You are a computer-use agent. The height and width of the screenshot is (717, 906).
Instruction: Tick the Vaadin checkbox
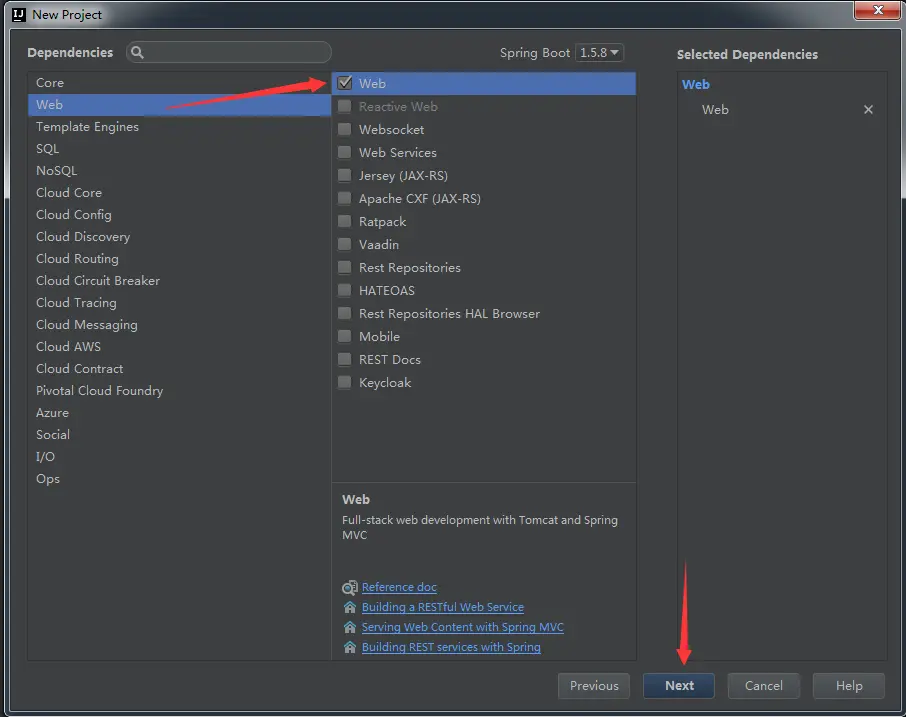pyautogui.click(x=344, y=244)
